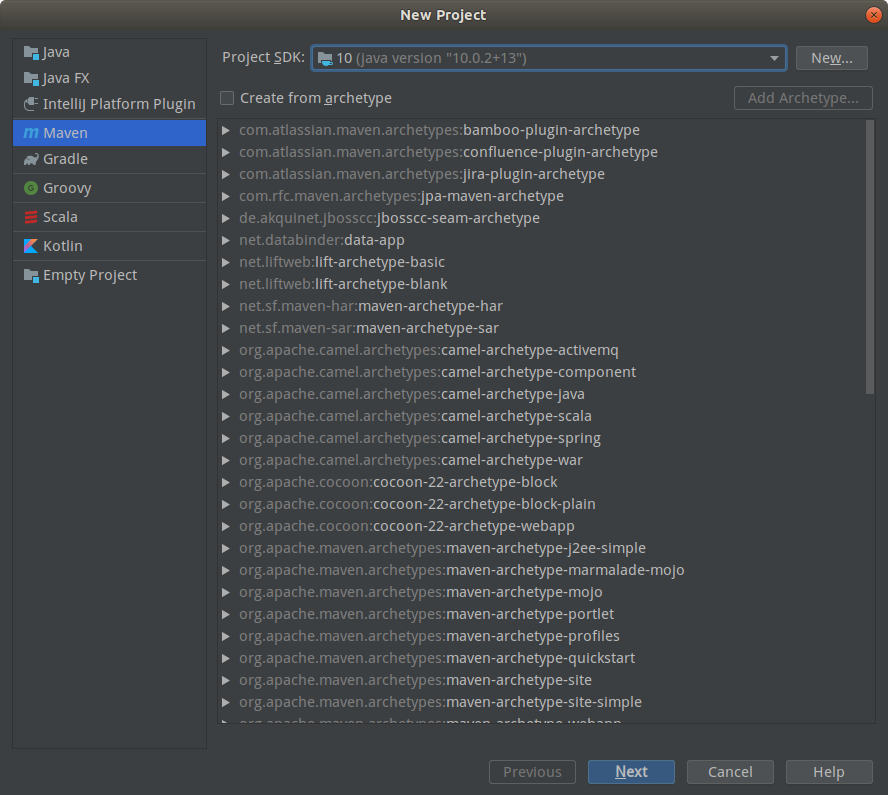Click the Next button
This screenshot has height=795, width=888.
pos(631,772)
